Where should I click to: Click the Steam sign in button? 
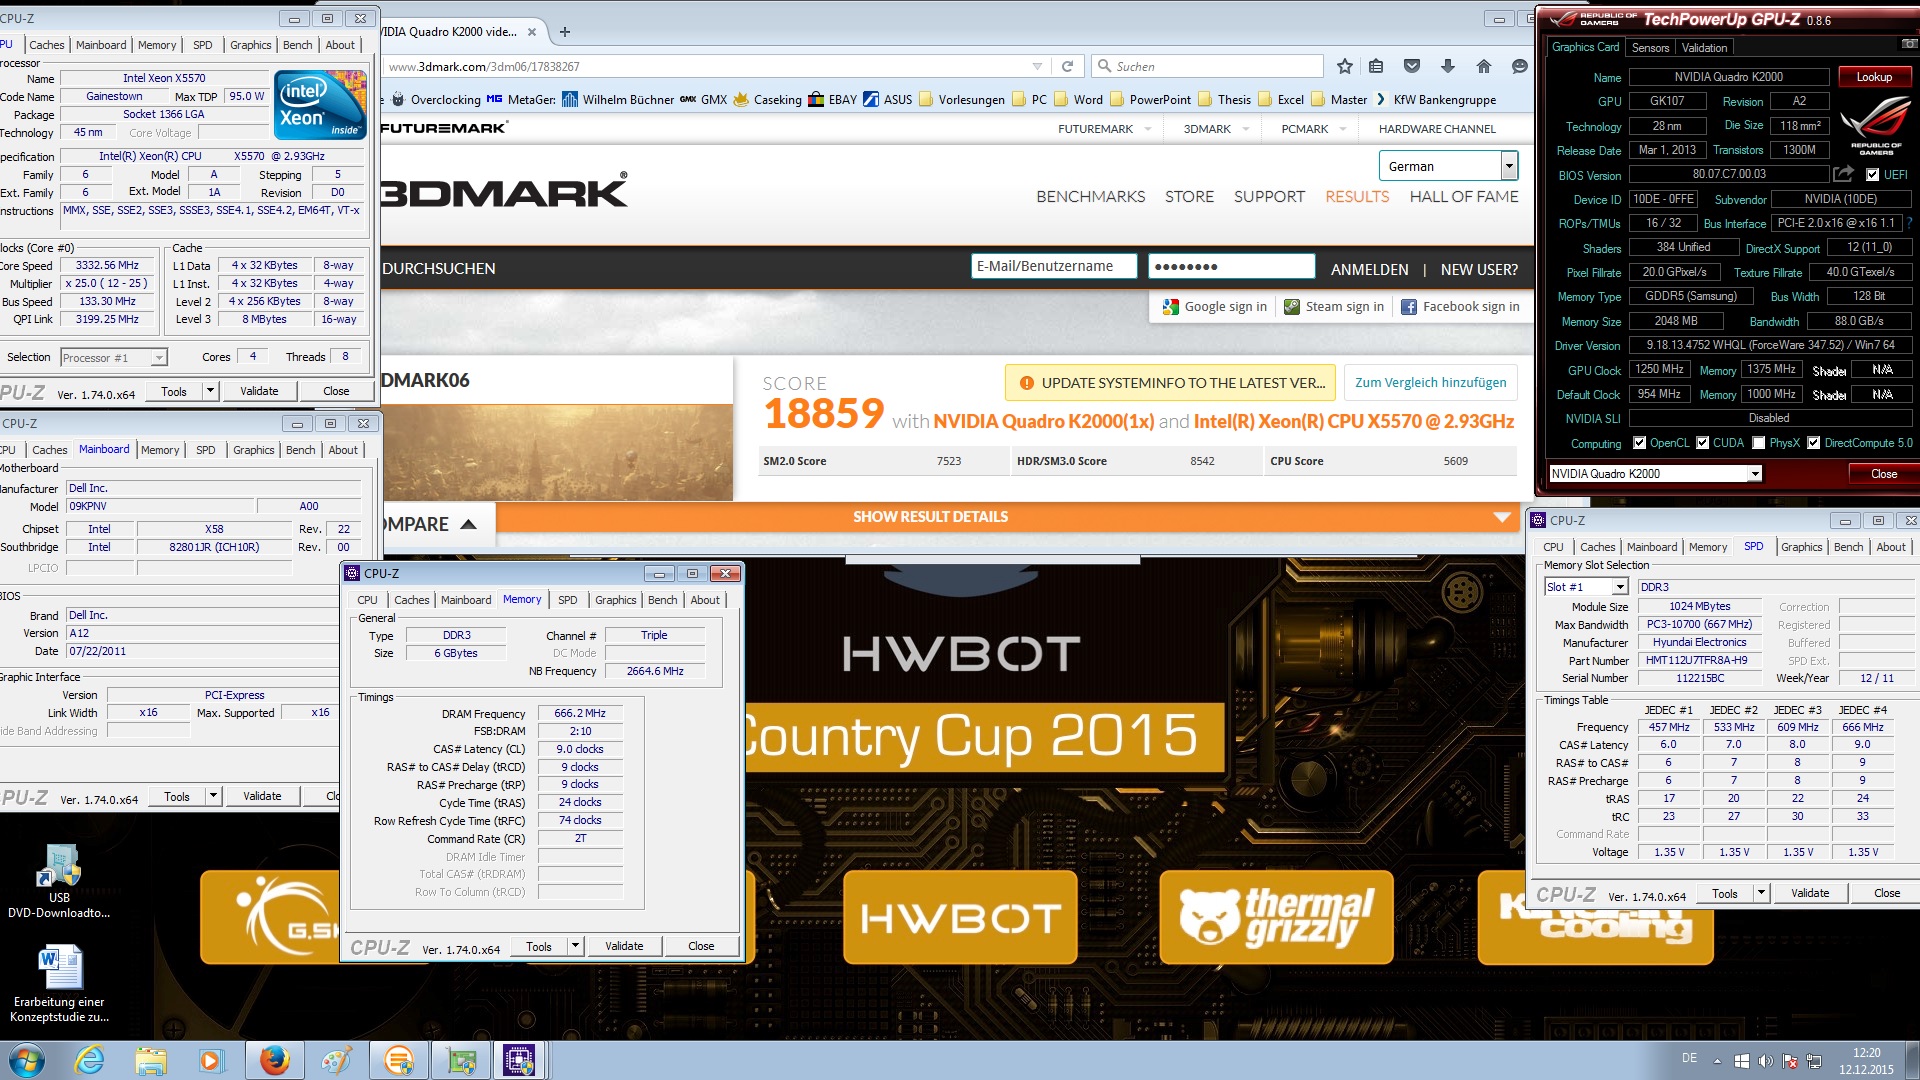(x=1334, y=307)
